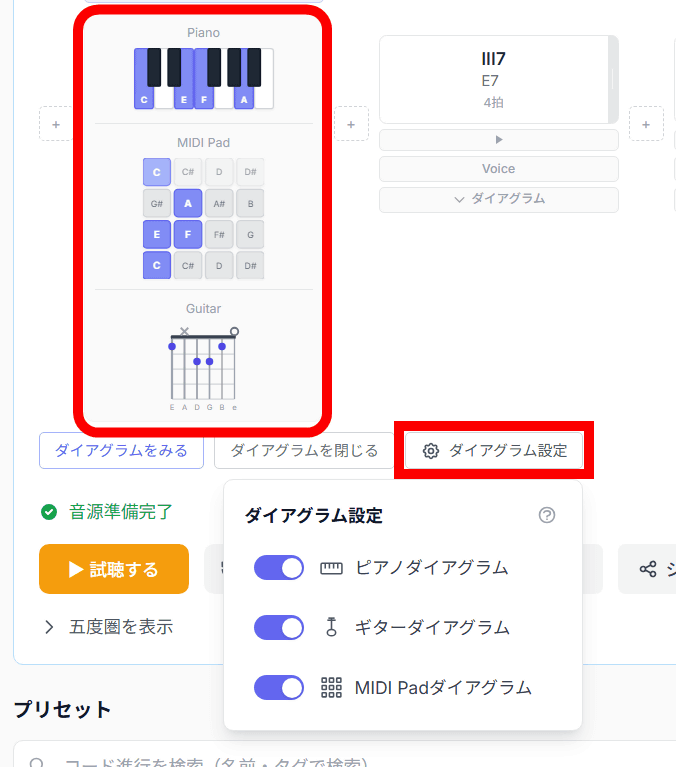Screen dimensions: 676x767
Task: Click the guitar icon in settings
Action: coord(331,628)
